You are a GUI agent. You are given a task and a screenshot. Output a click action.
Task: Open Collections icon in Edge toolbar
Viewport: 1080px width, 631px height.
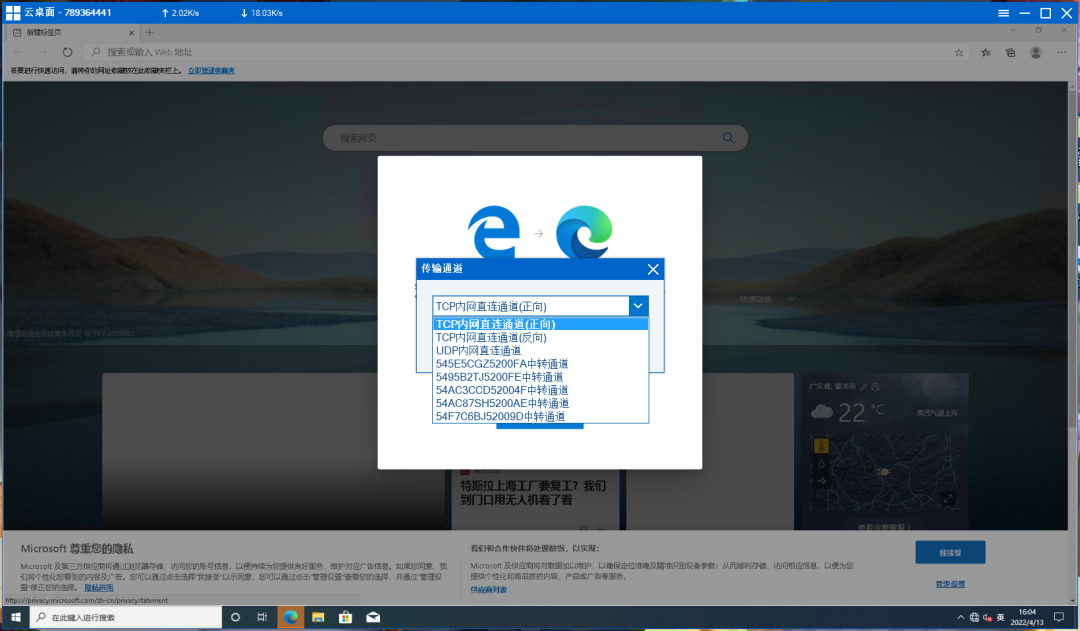[x=1010, y=52]
